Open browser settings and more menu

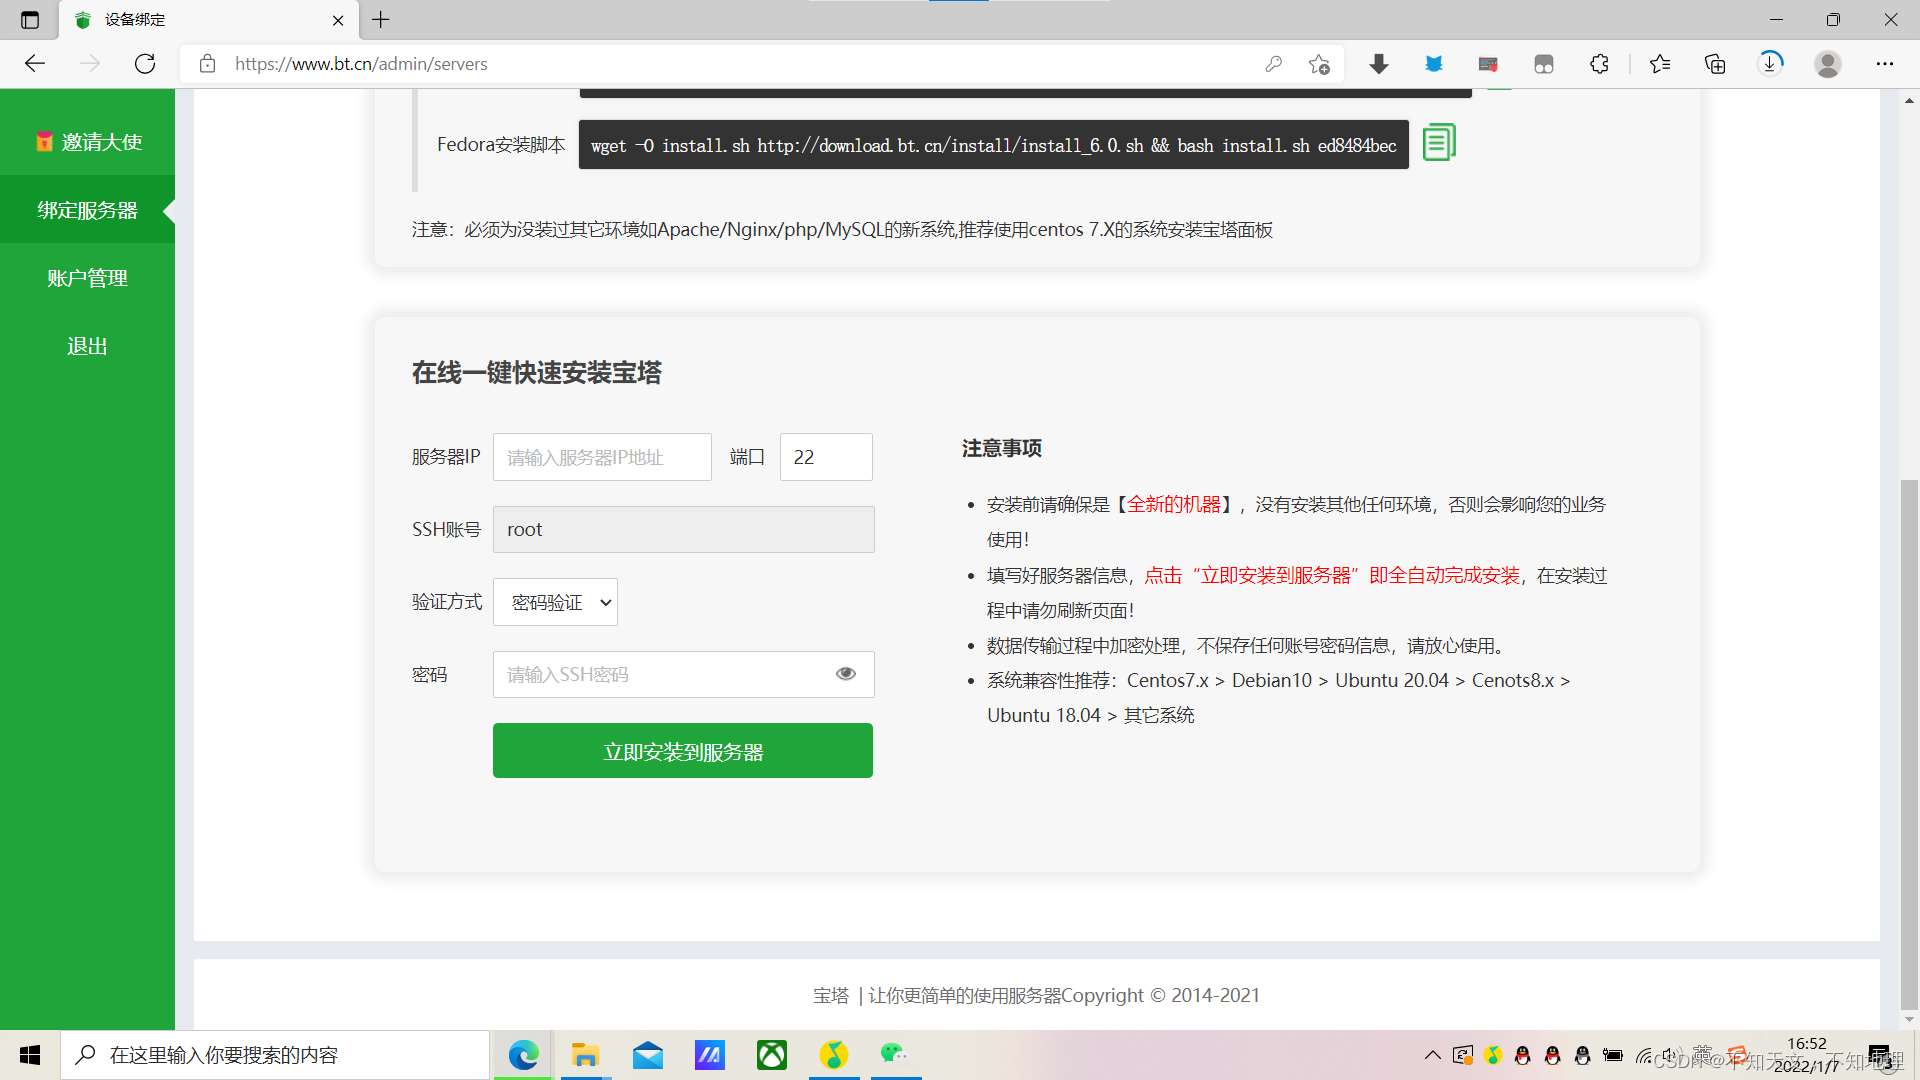1884,64
